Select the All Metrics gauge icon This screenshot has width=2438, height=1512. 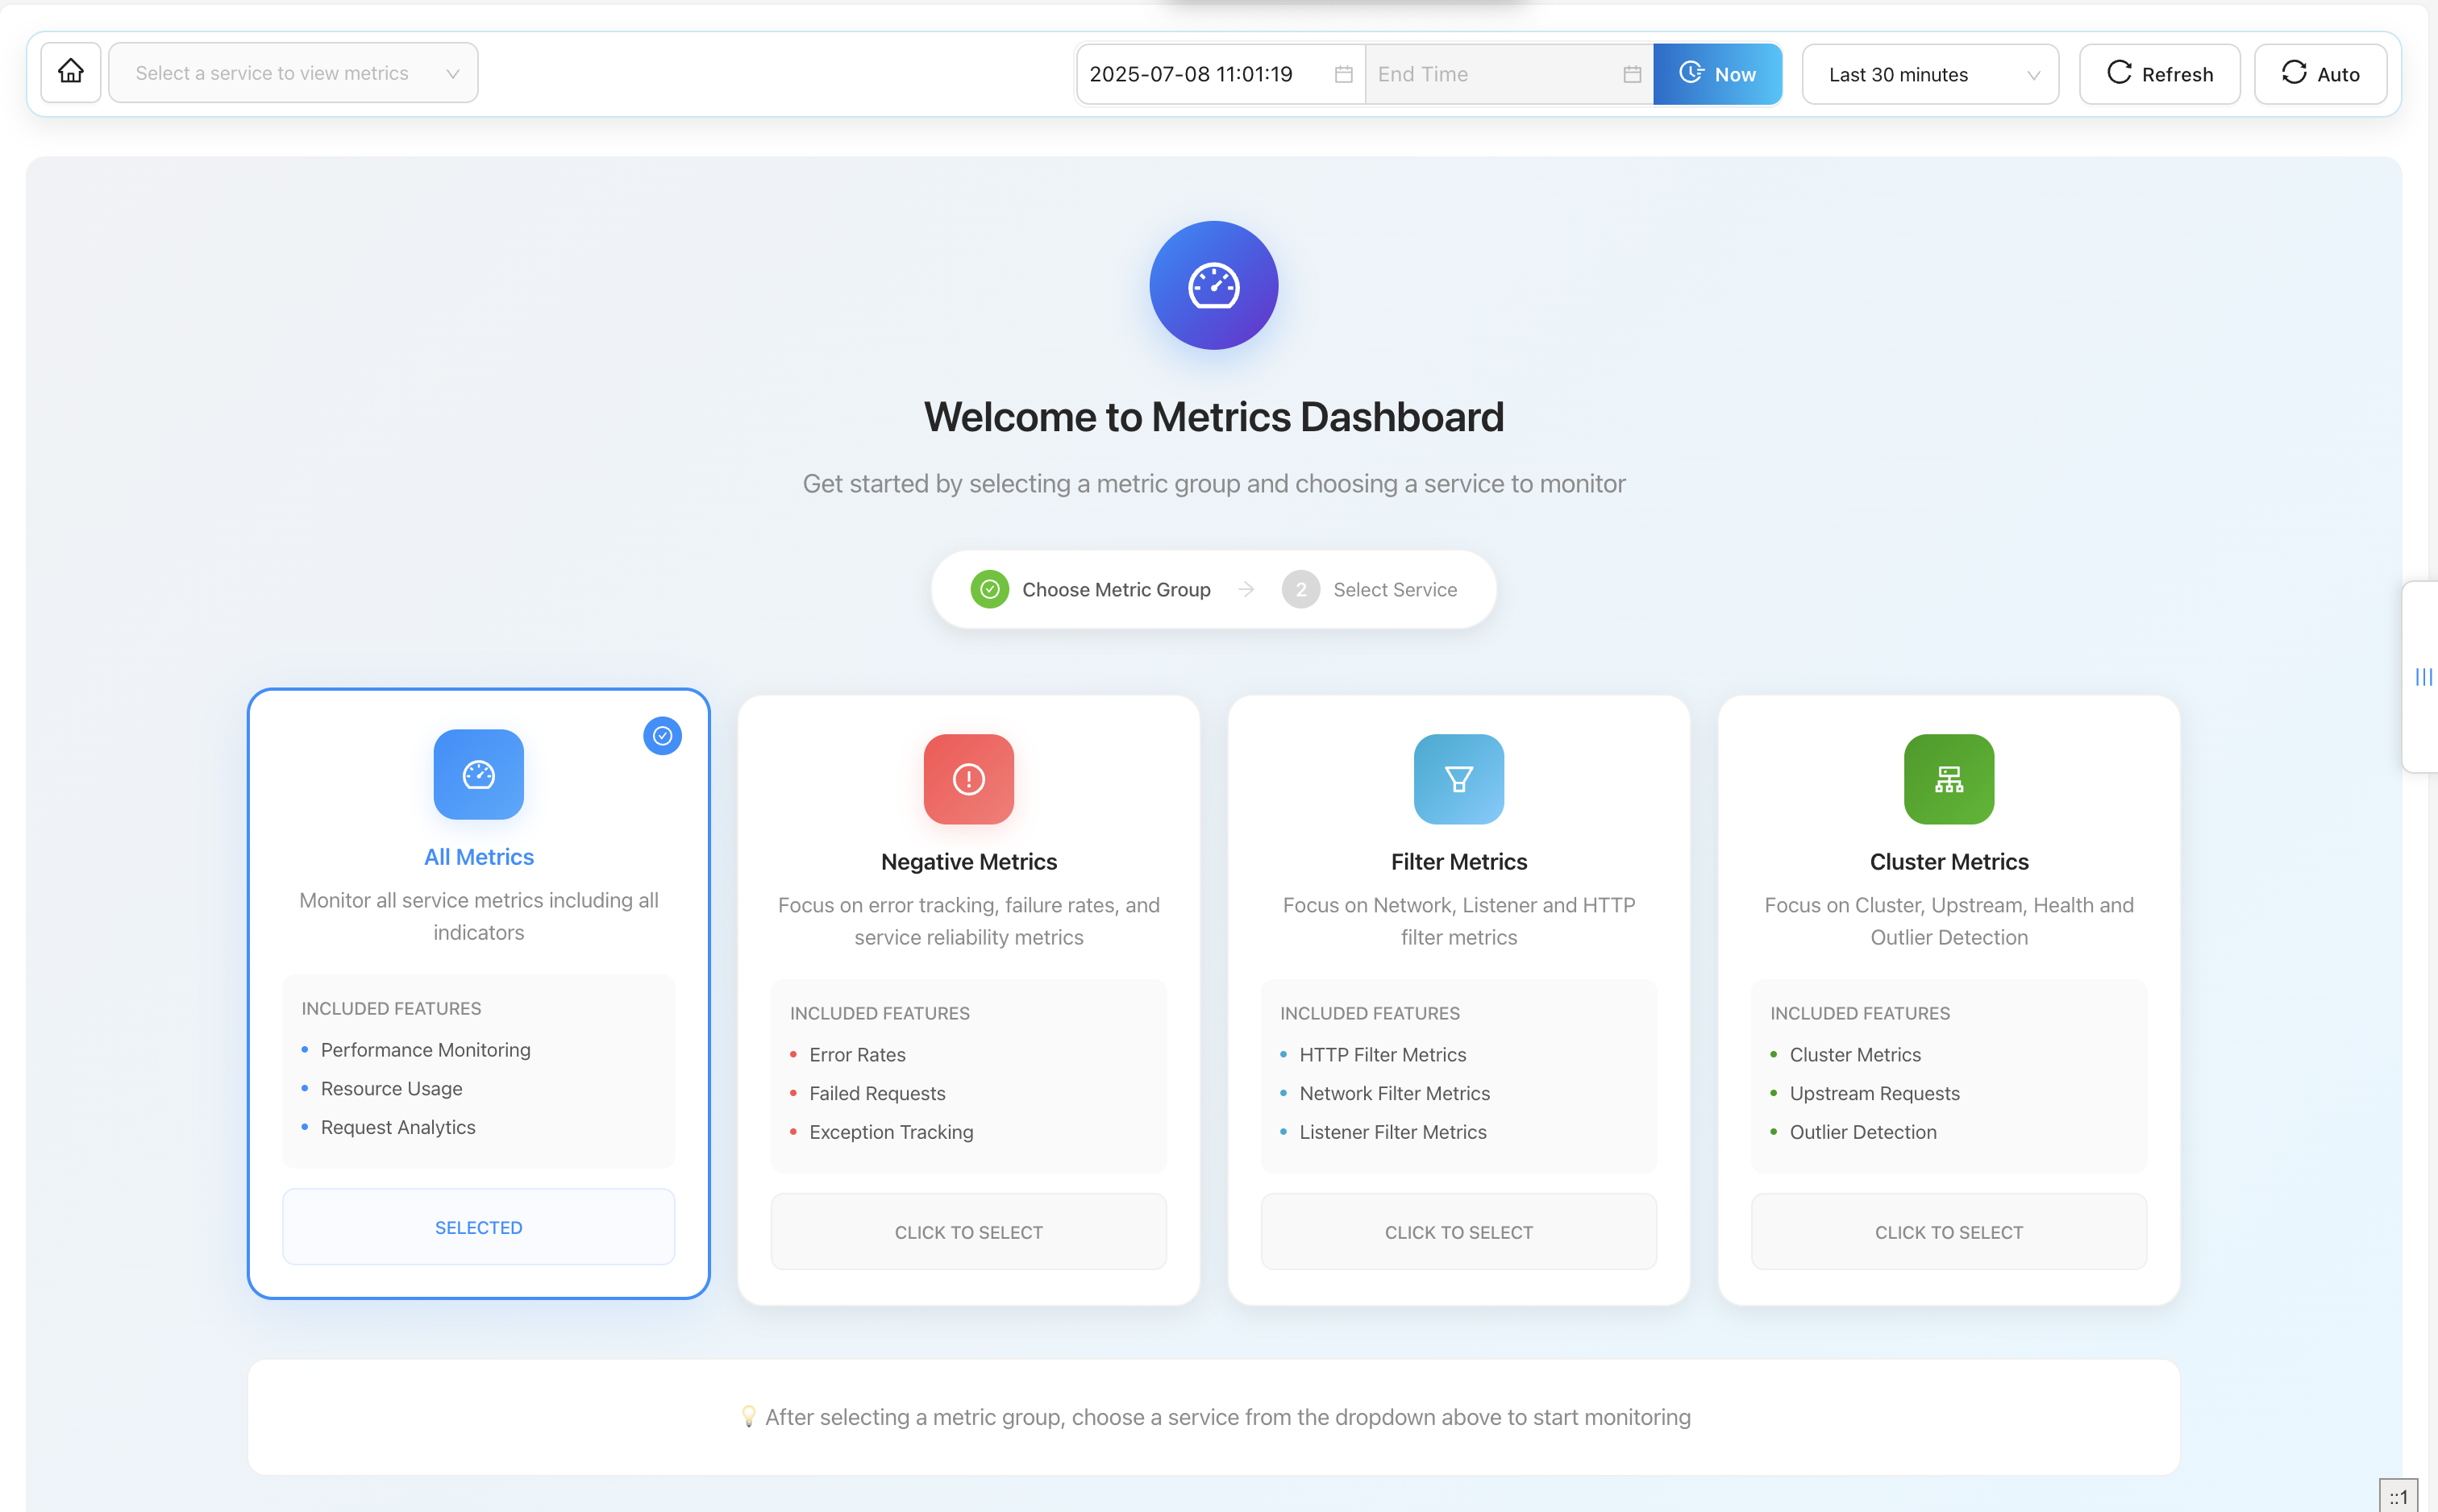pyautogui.click(x=478, y=774)
